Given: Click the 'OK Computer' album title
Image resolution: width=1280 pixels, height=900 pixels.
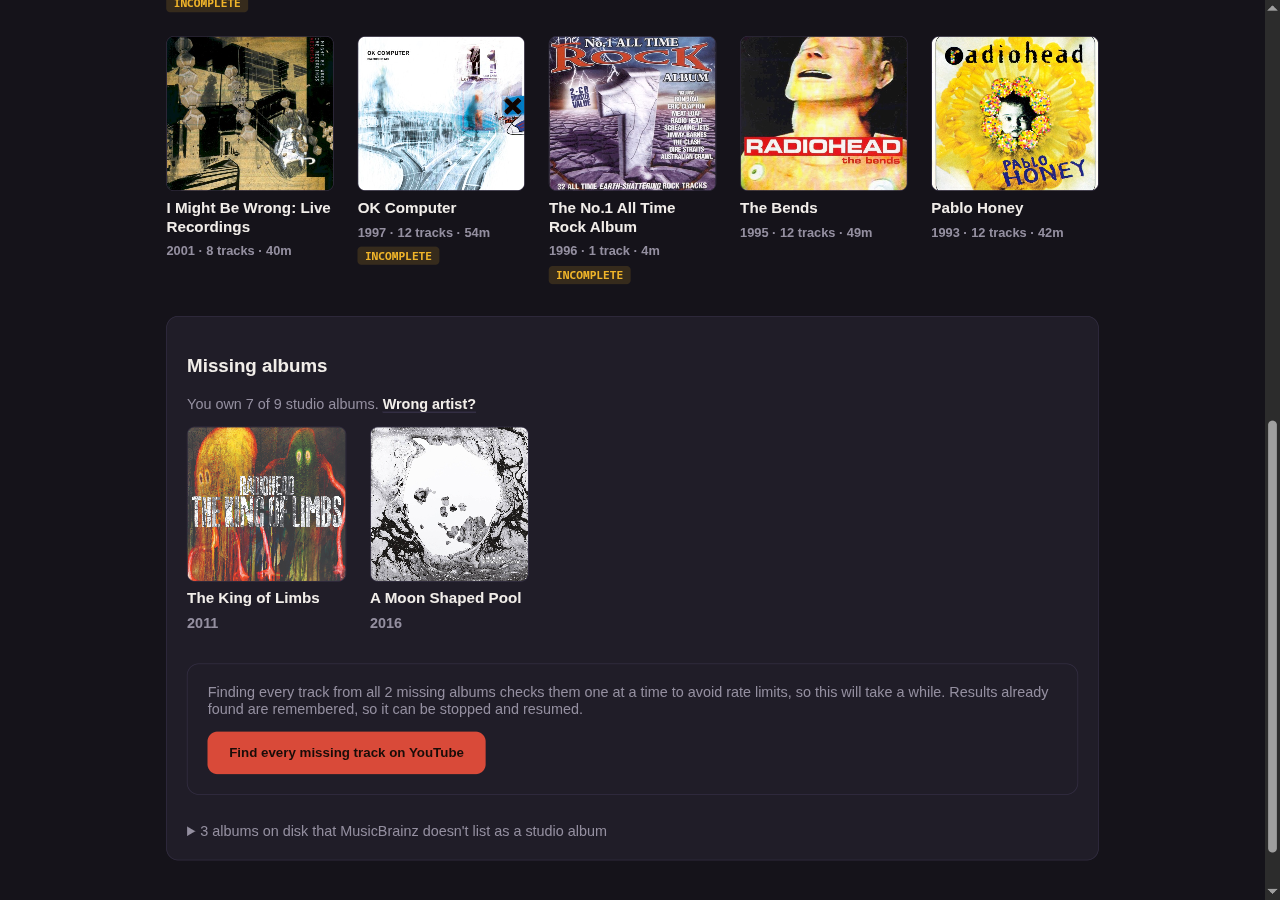Looking at the screenshot, I should click(x=407, y=208).
